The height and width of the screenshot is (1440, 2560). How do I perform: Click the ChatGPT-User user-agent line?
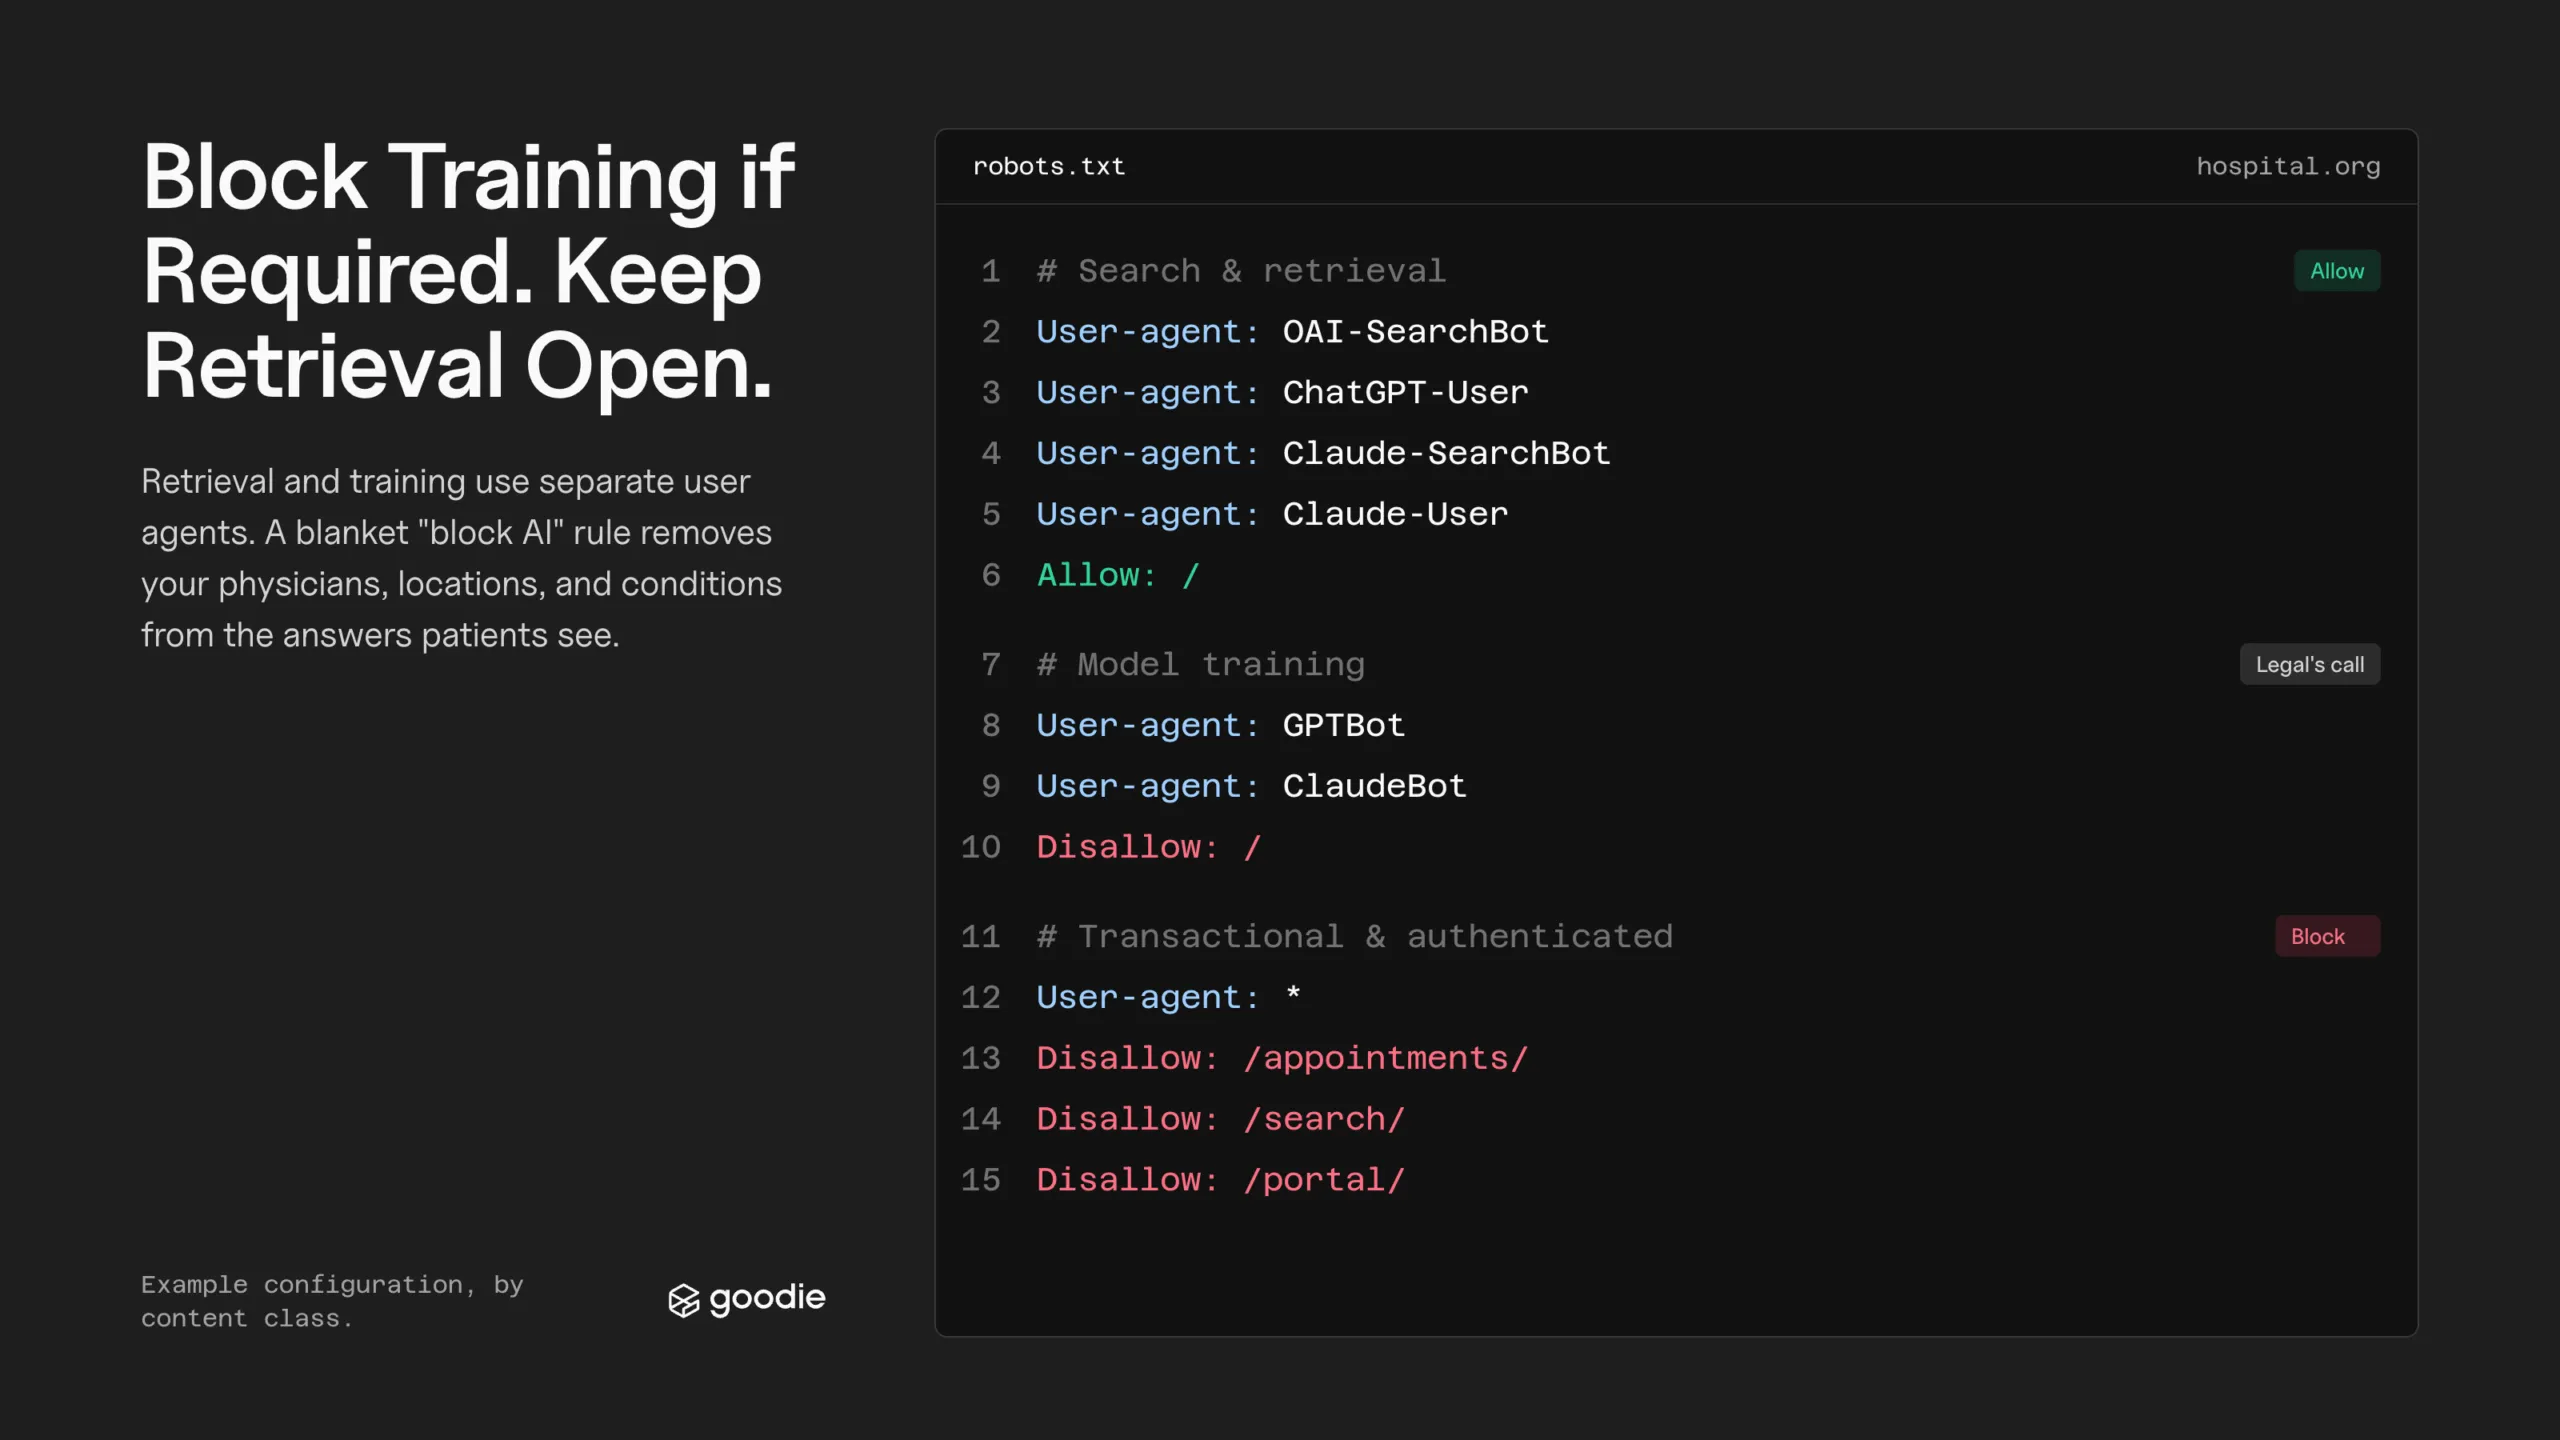tap(1282, 393)
